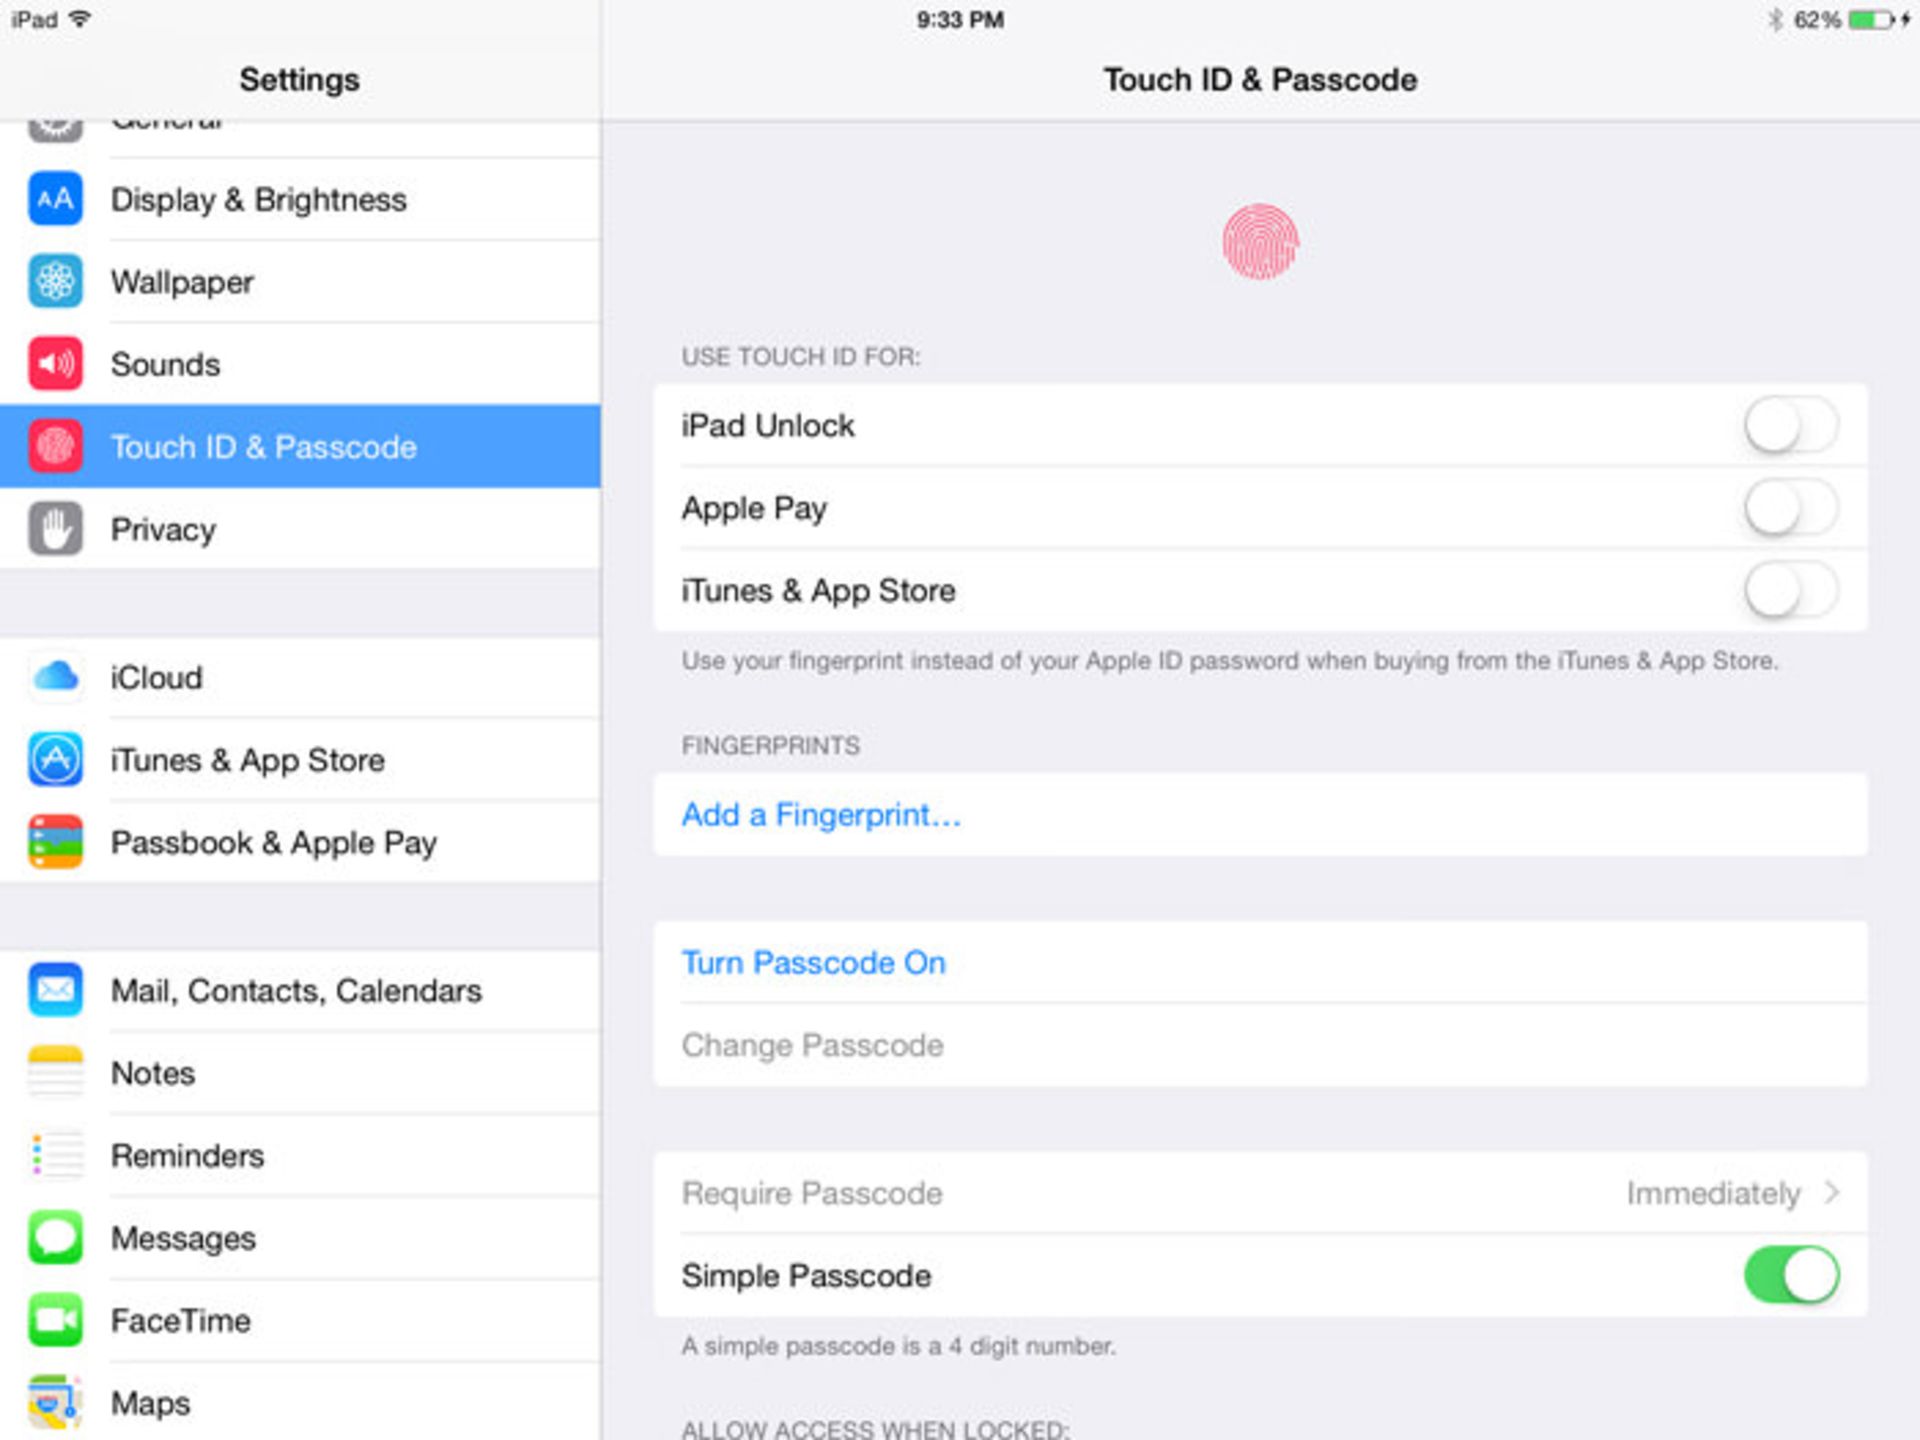
Task: Open Mail, Contacts, Calendars settings
Action: (296, 991)
